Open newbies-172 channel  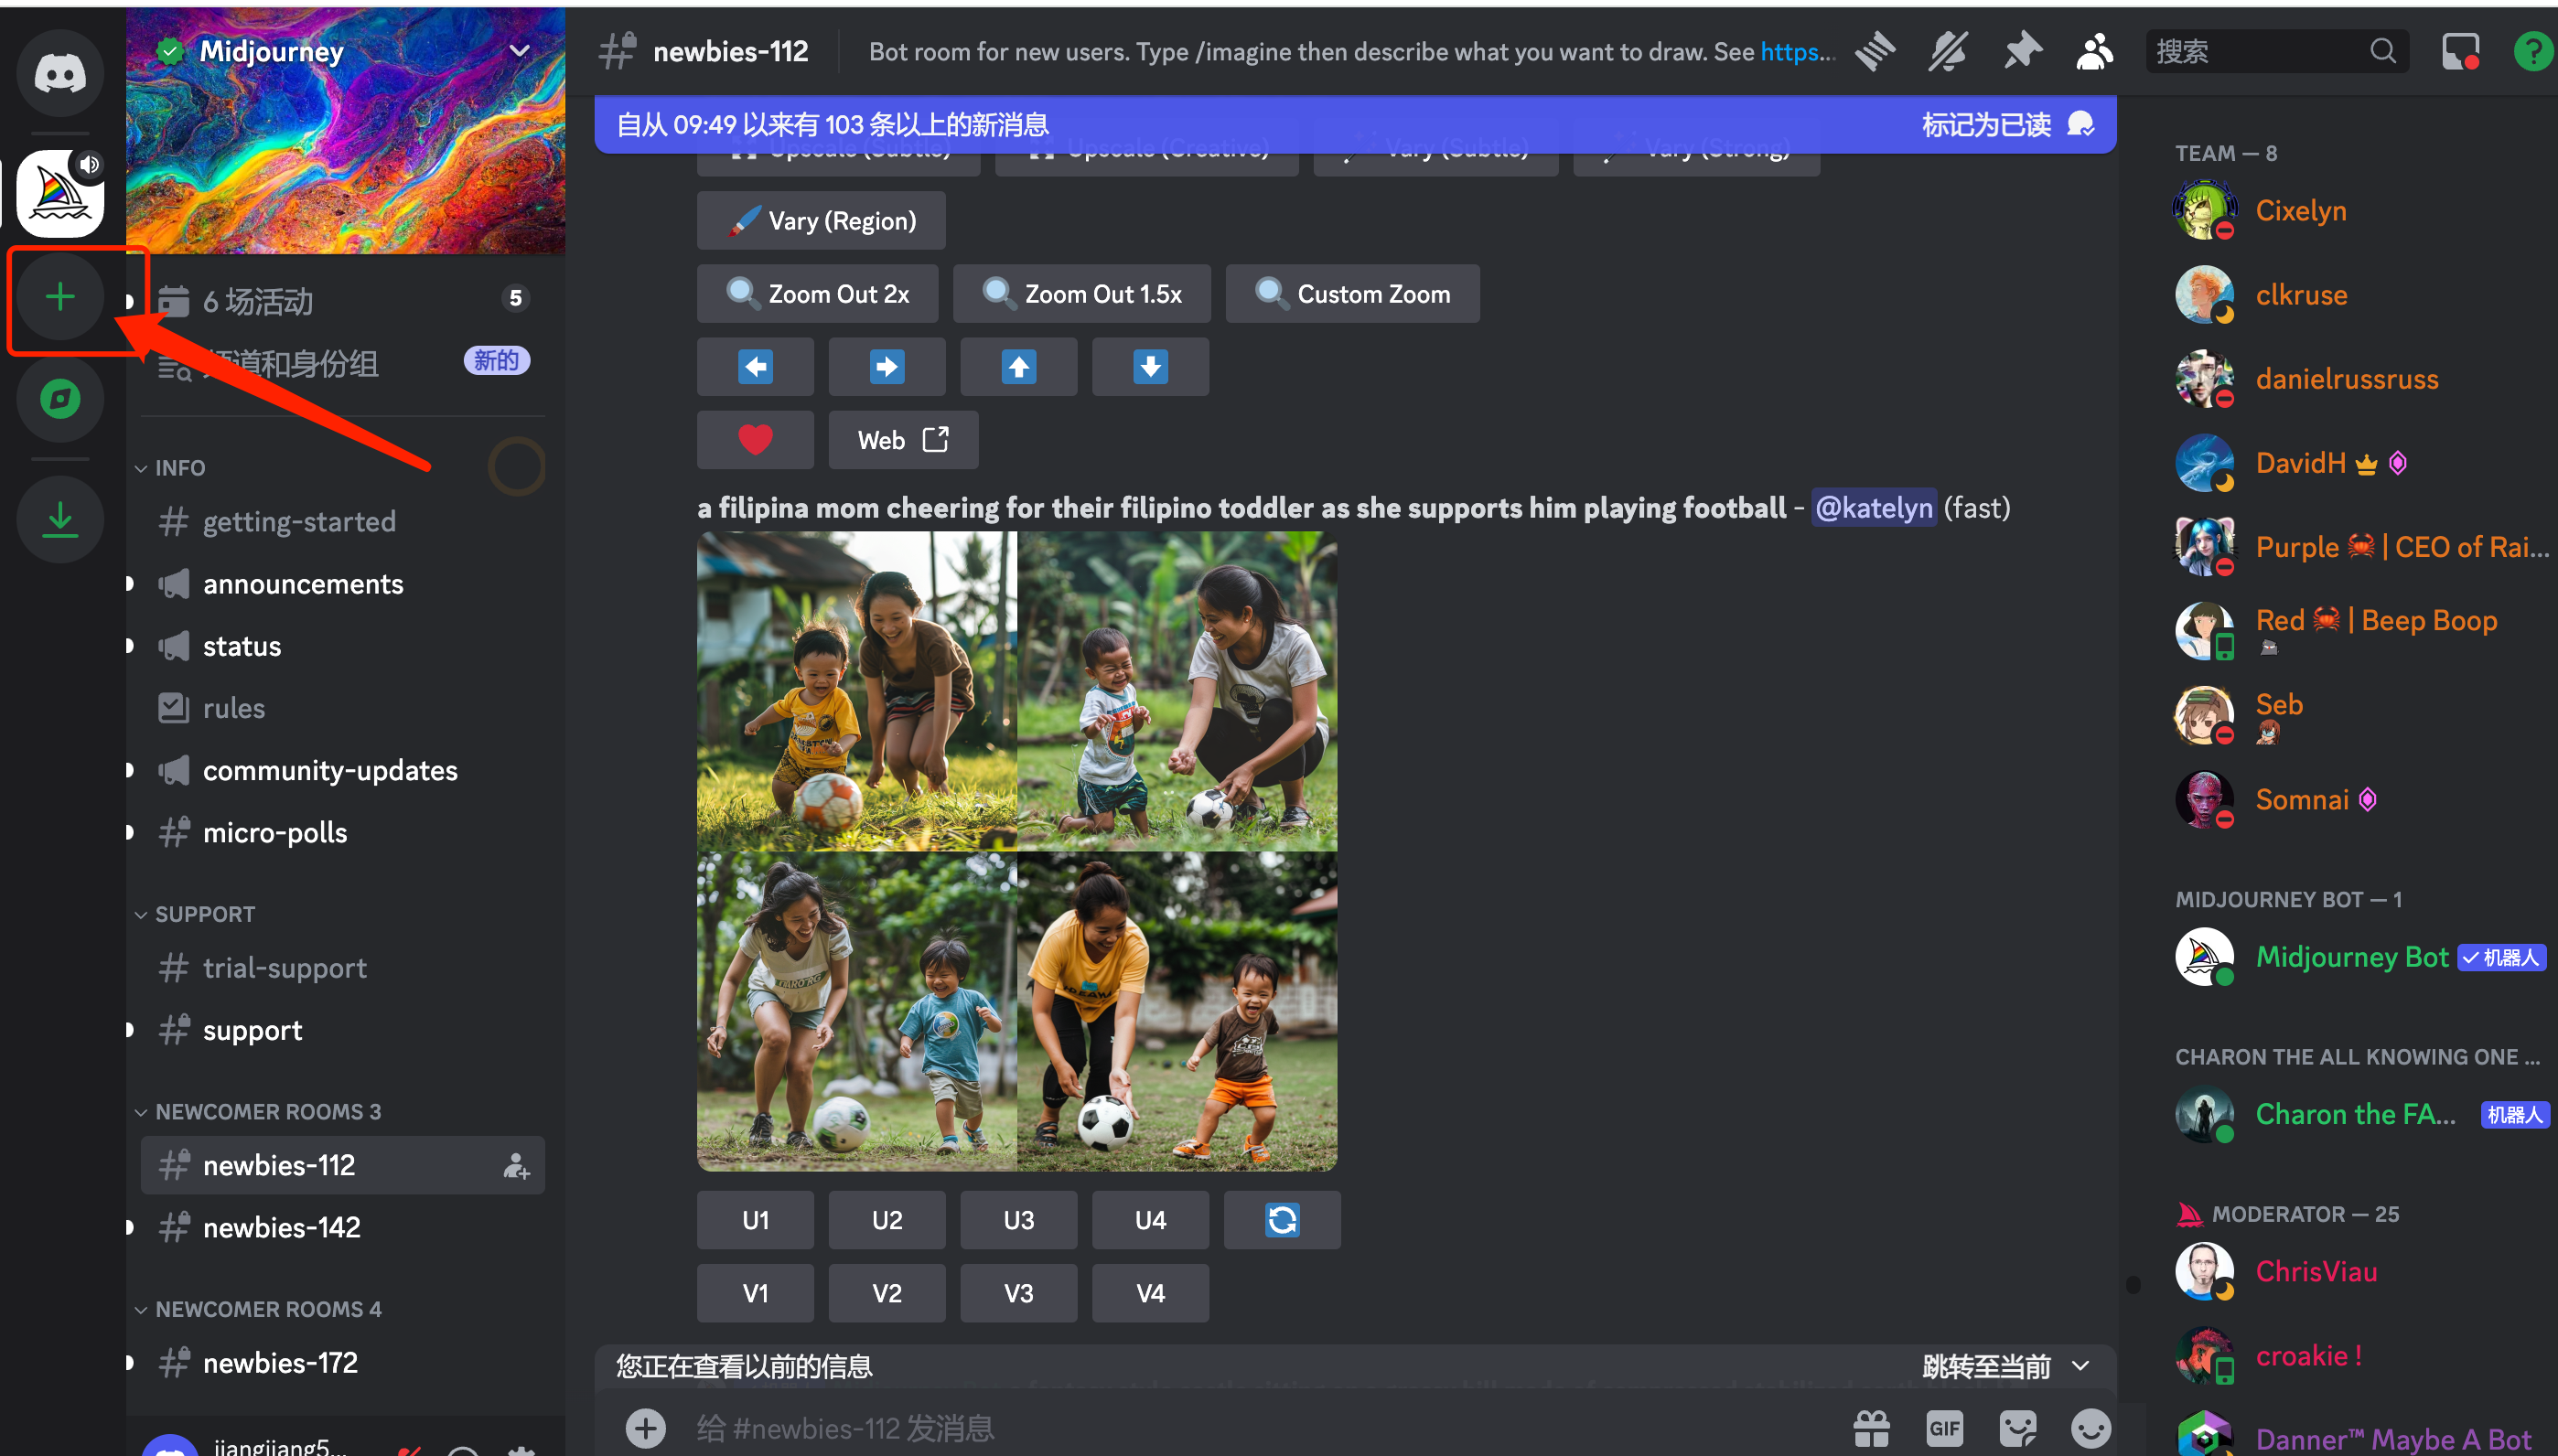[x=342, y=1363]
